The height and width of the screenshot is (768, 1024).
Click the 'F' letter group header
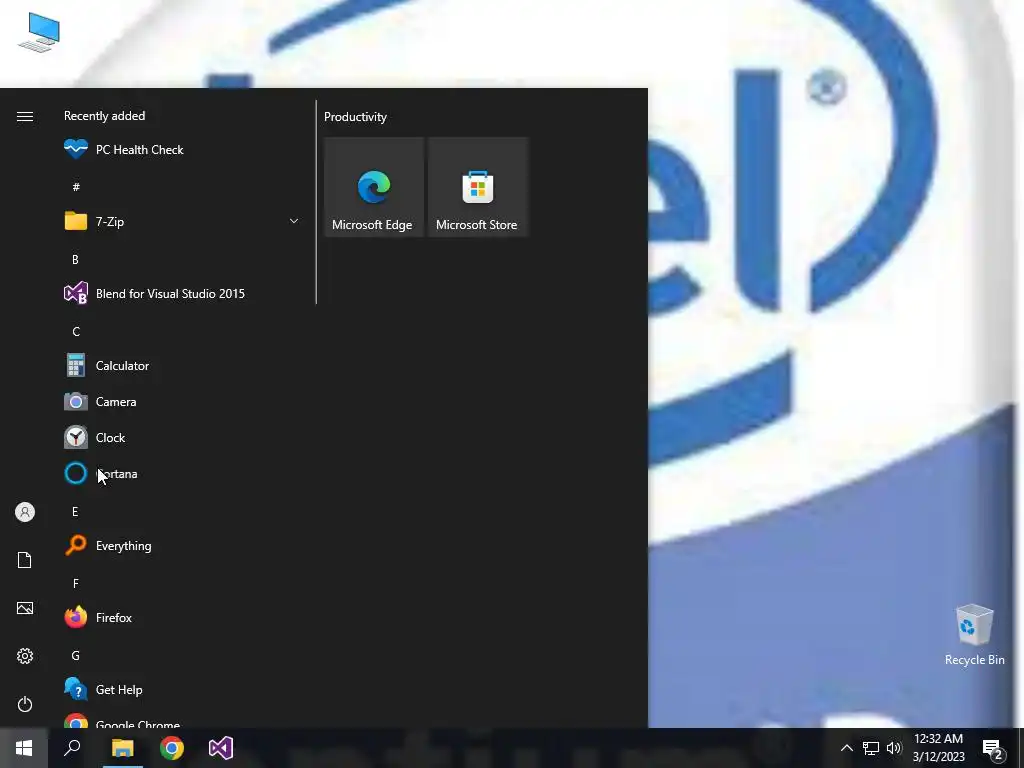76,584
